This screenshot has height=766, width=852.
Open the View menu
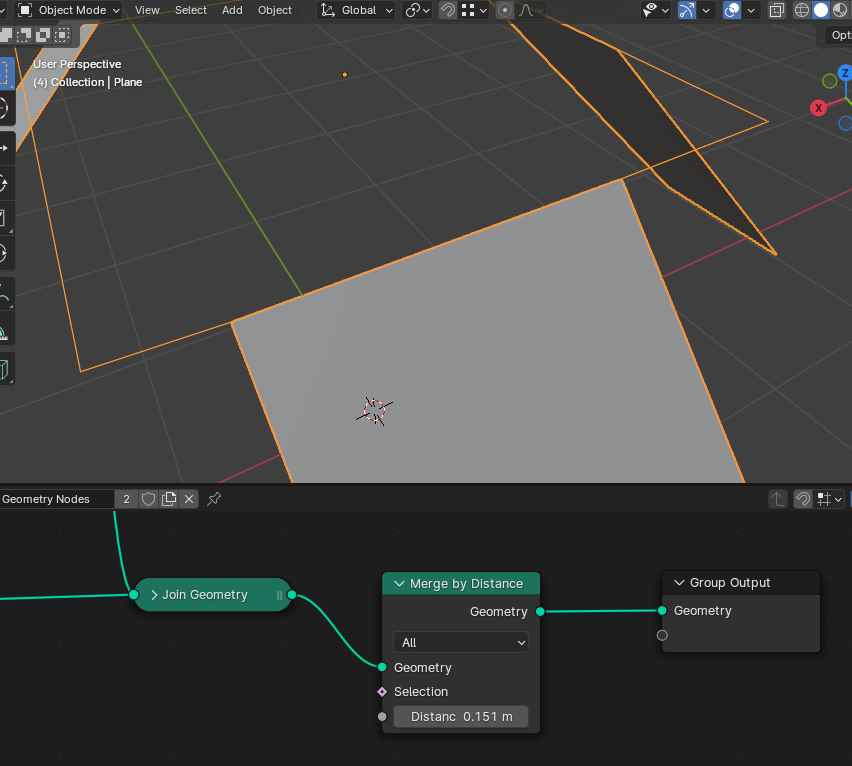[147, 10]
